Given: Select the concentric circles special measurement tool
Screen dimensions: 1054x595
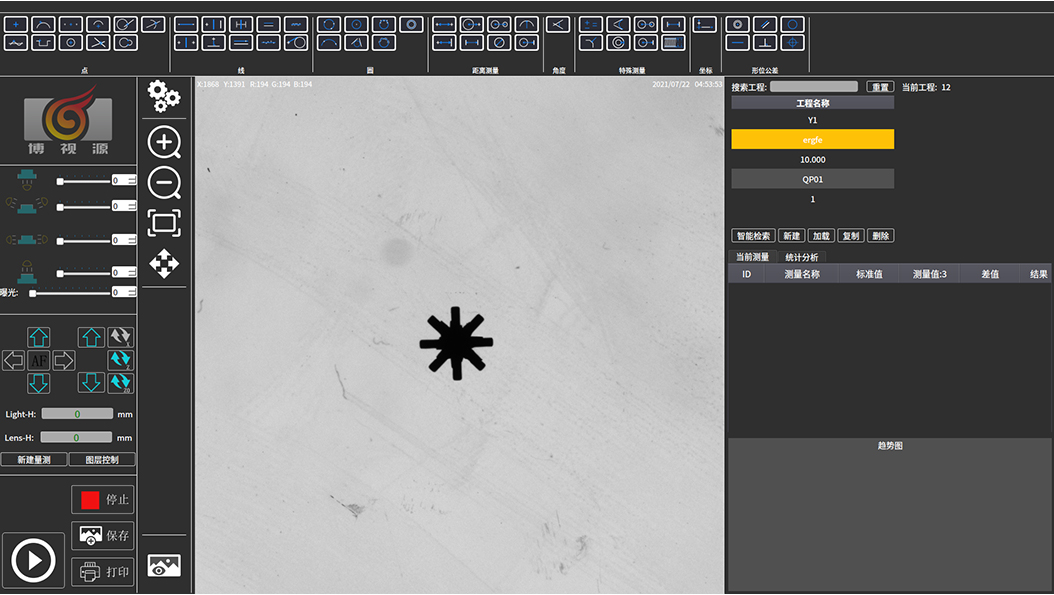Looking at the screenshot, I should click(x=618, y=42).
